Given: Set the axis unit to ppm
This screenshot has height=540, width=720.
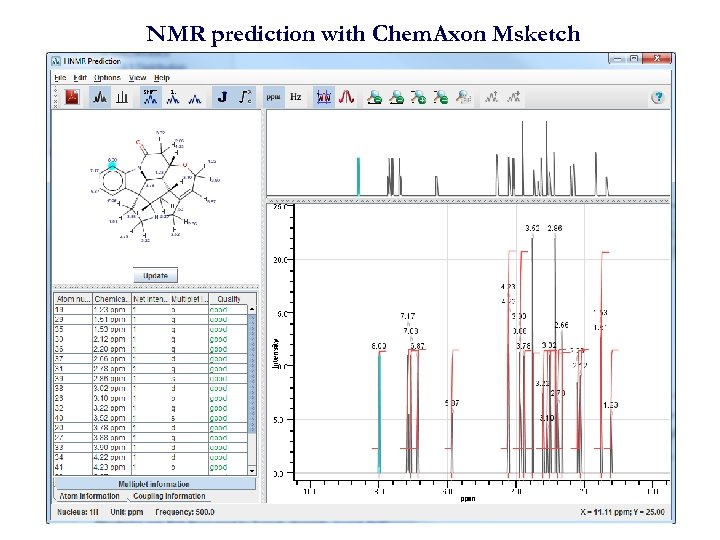Looking at the screenshot, I should point(273,97).
